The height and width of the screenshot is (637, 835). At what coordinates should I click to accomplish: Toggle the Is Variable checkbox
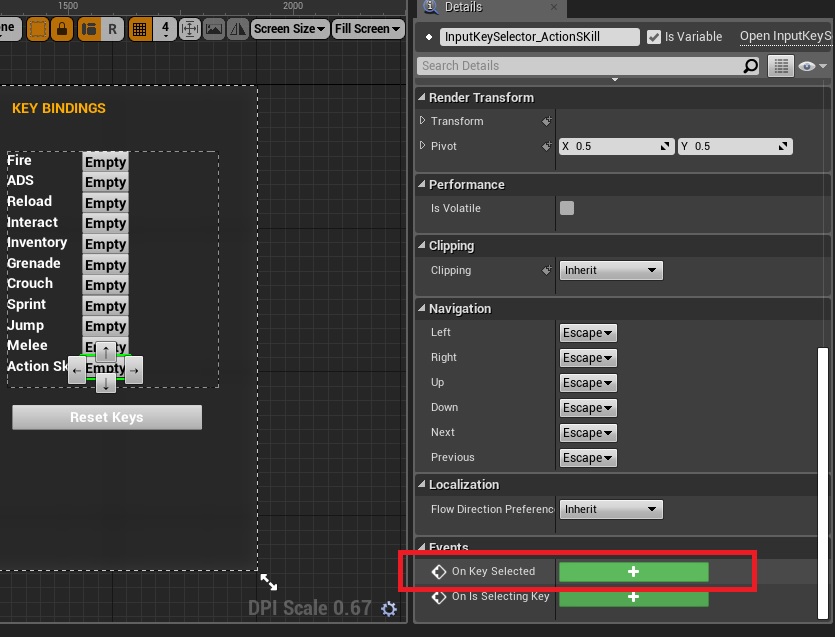tap(654, 37)
